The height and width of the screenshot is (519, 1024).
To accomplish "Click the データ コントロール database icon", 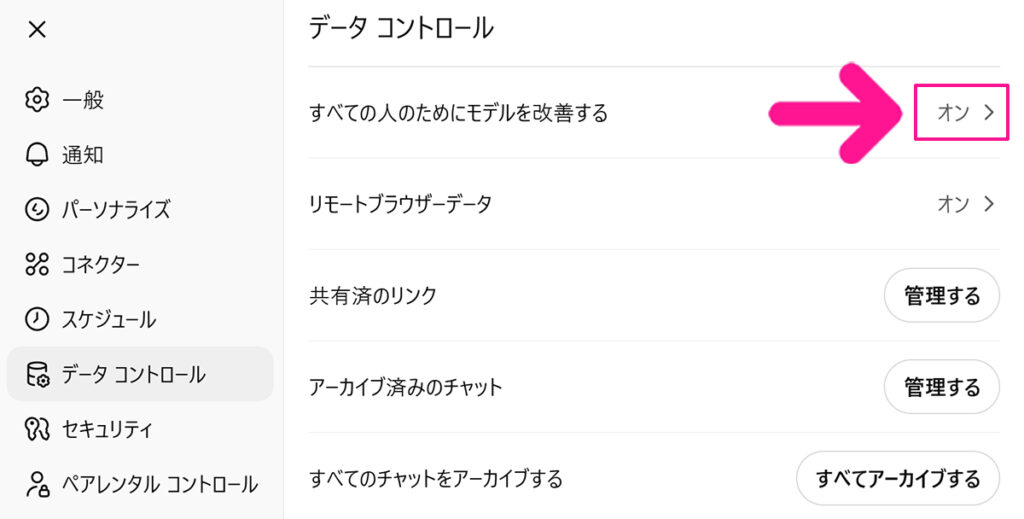I will click(x=37, y=375).
